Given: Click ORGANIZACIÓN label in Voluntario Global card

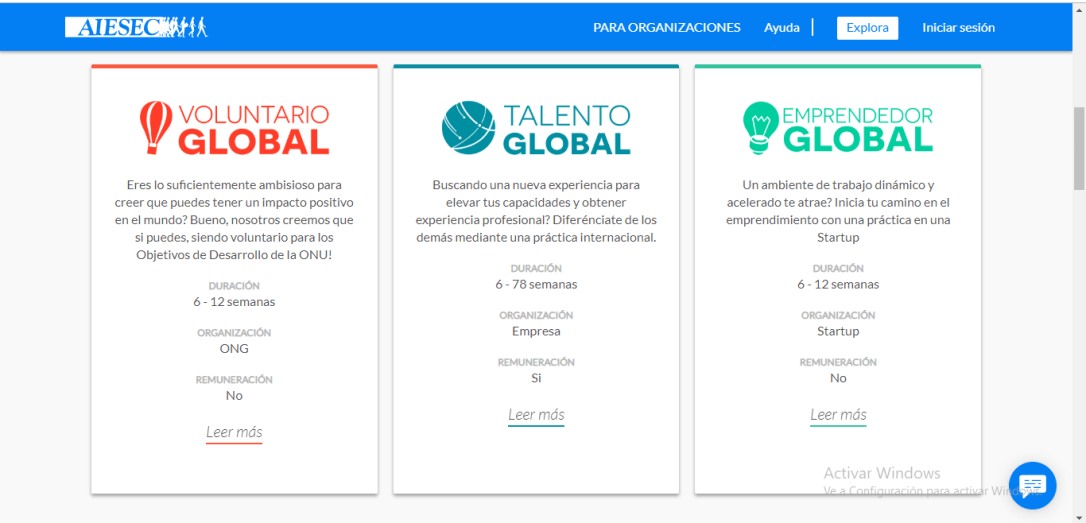Looking at the screenshot, I should coord(234,333).
